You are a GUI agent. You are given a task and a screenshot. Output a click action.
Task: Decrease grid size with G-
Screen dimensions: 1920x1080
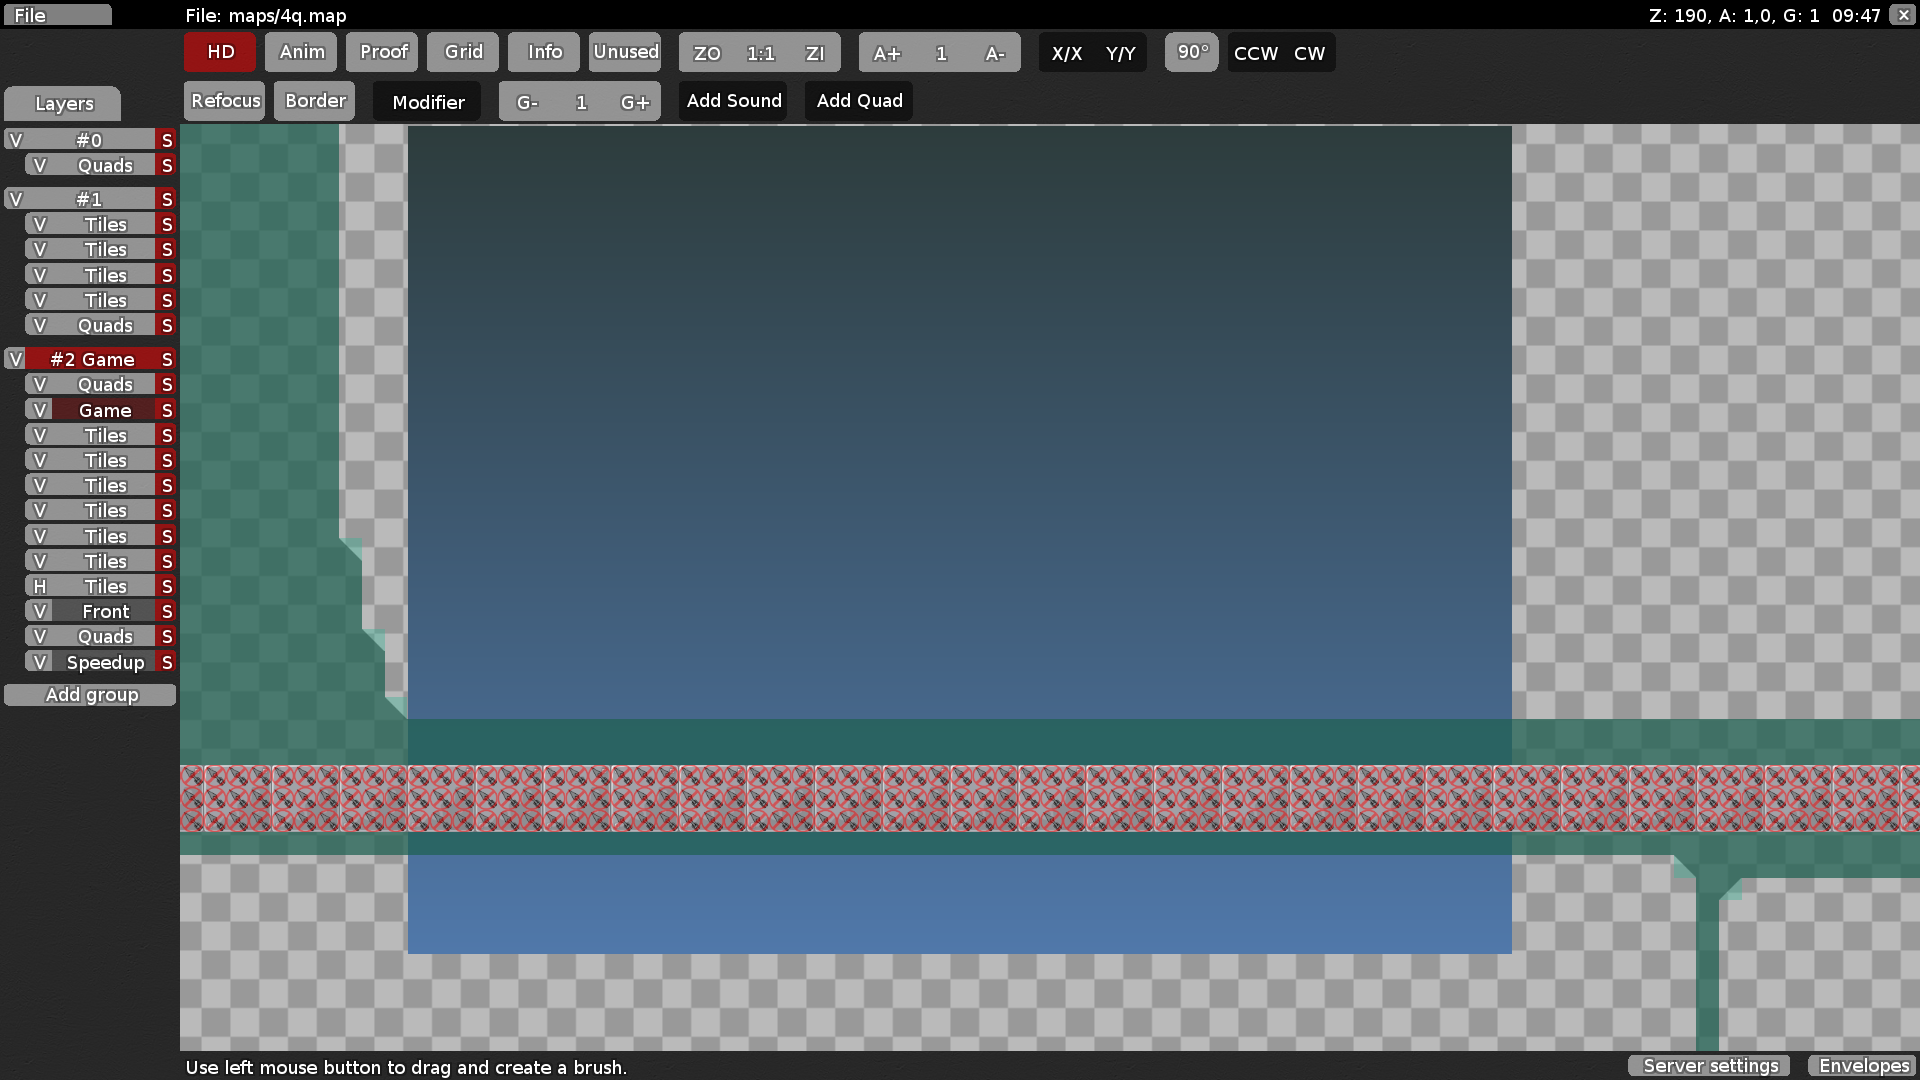tap(527, 101)
